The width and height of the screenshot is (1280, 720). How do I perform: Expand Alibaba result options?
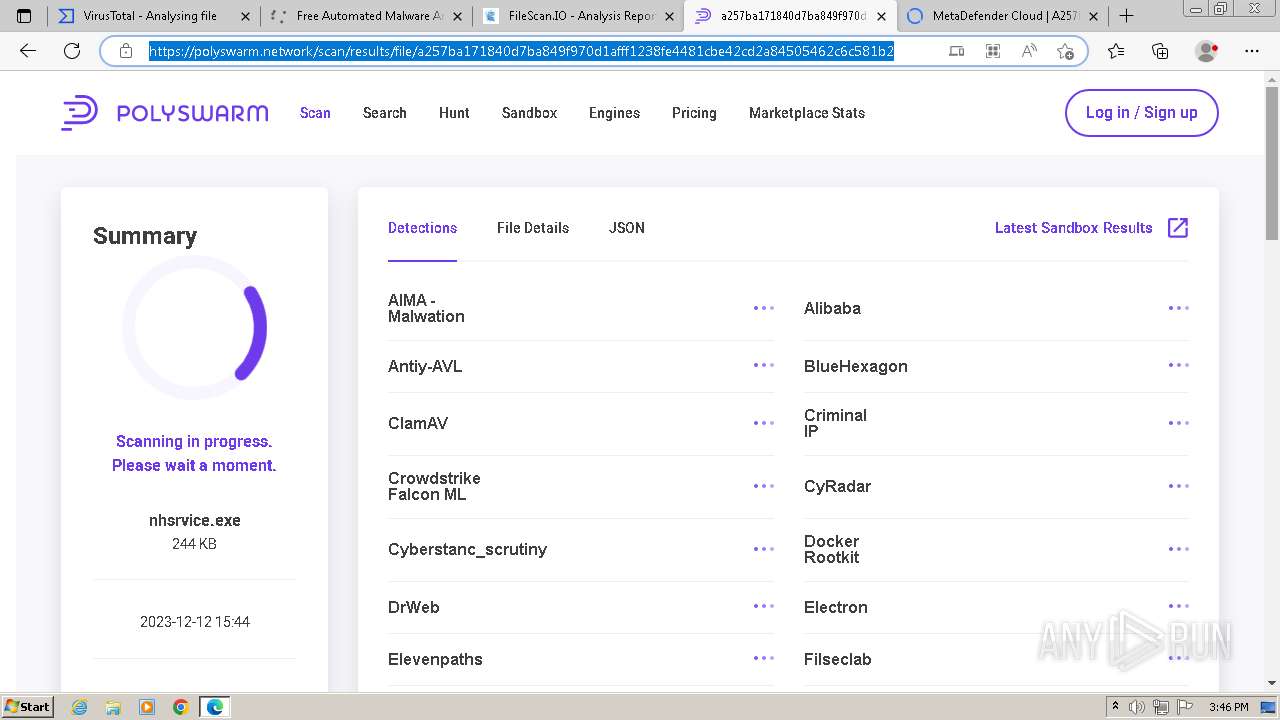(x=1179, y=308)
